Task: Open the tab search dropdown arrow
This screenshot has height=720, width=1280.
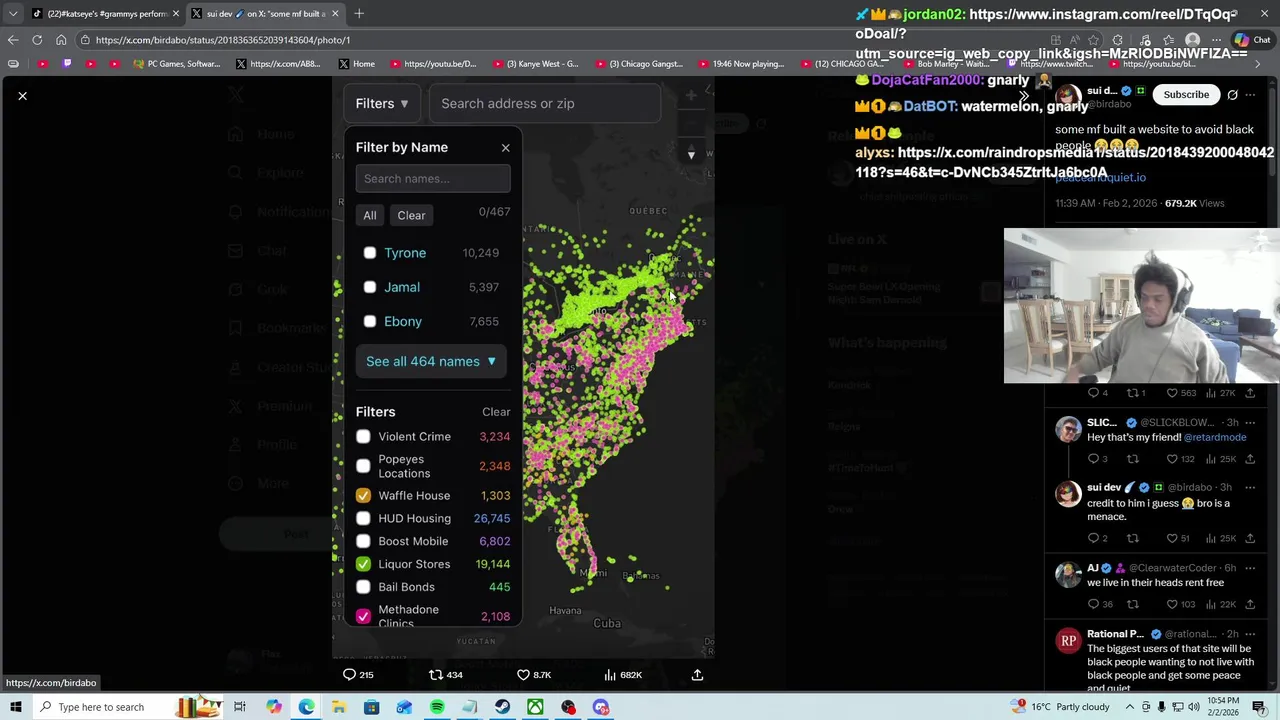Action: 13,14
